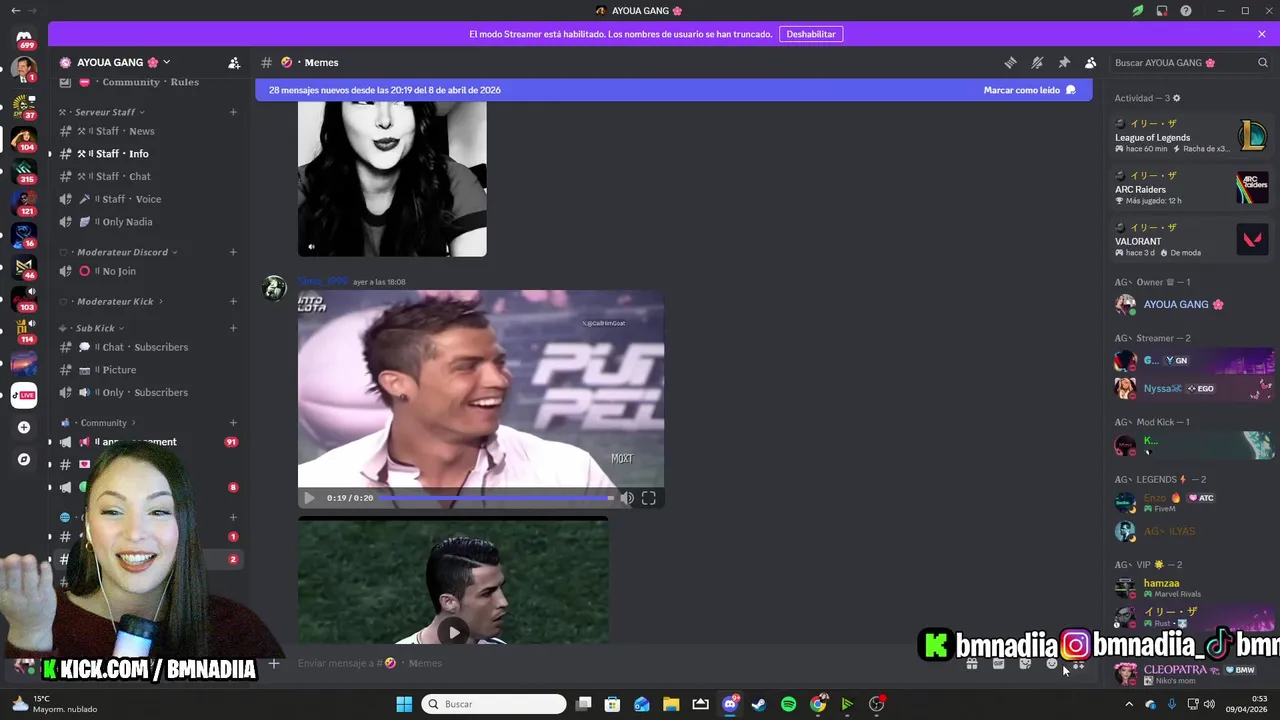Play the second Ronaldo video thumbnail

click(454, 632)
